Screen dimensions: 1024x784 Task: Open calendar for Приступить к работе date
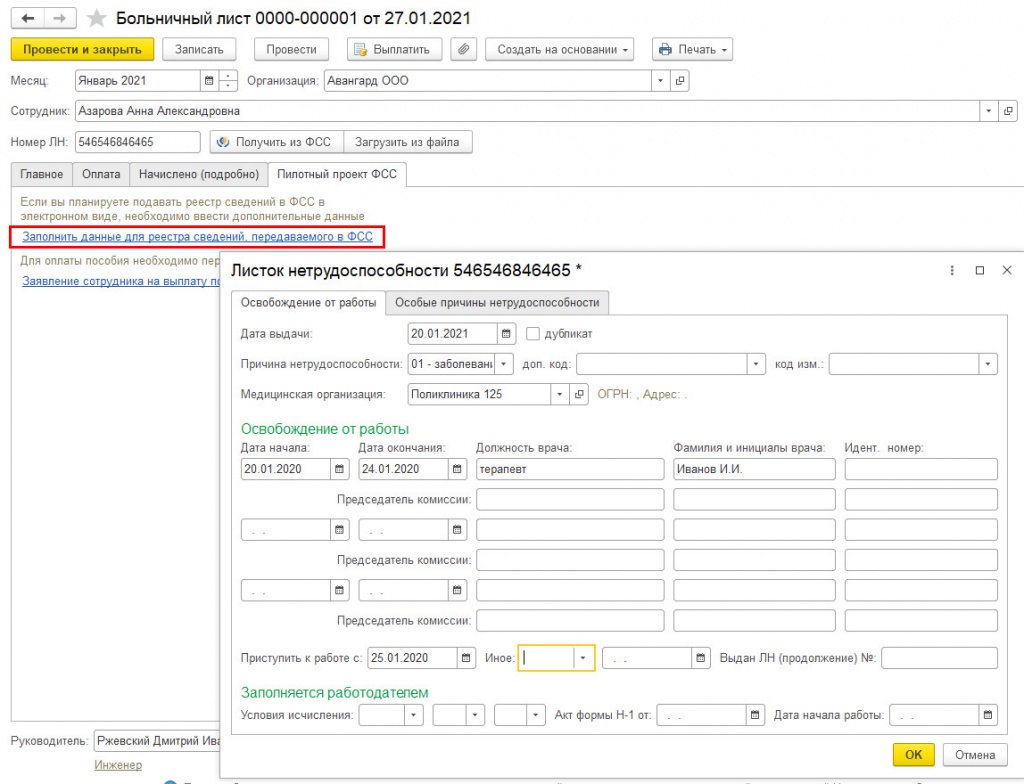coord(466,658)
